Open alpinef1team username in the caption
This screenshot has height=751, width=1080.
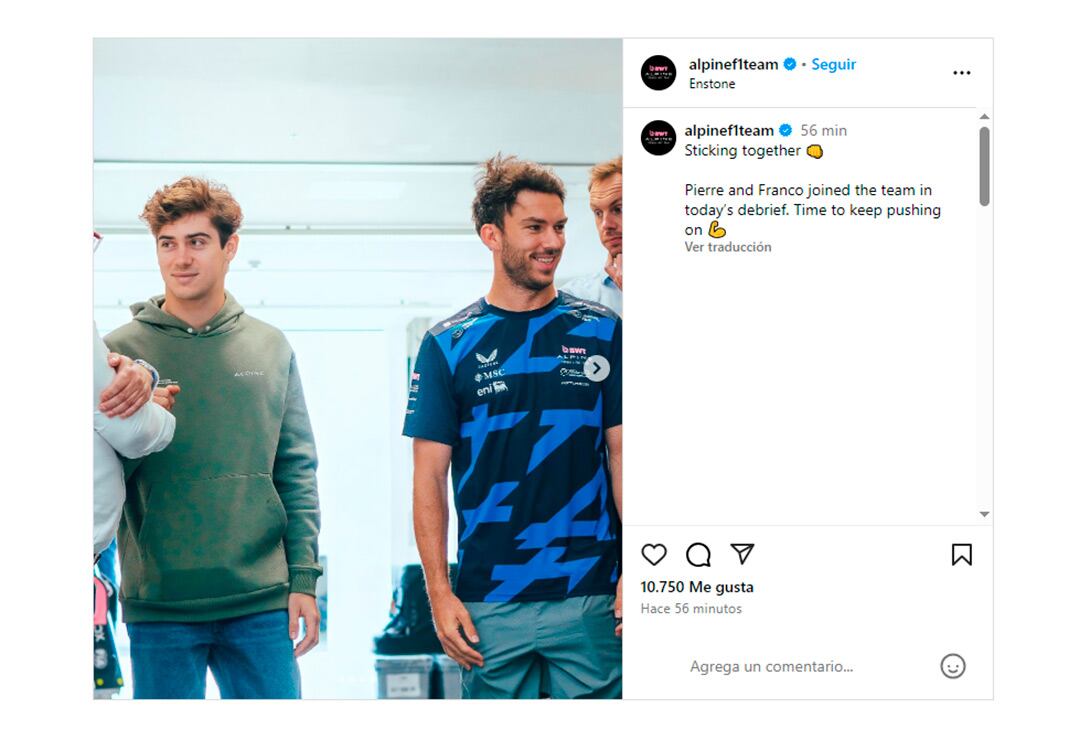pyautogui.click(x=729, y=130)
